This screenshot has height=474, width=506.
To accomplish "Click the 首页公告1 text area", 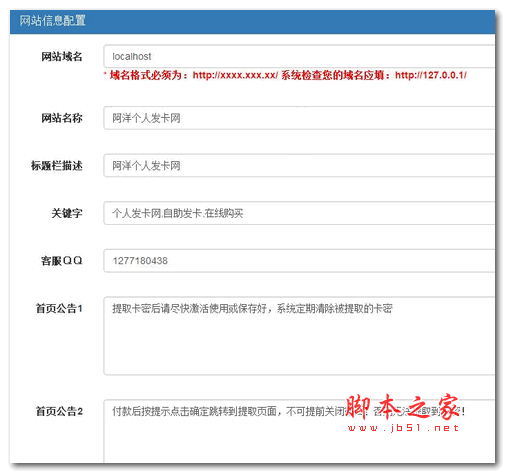I will click(x=299, y=336).
